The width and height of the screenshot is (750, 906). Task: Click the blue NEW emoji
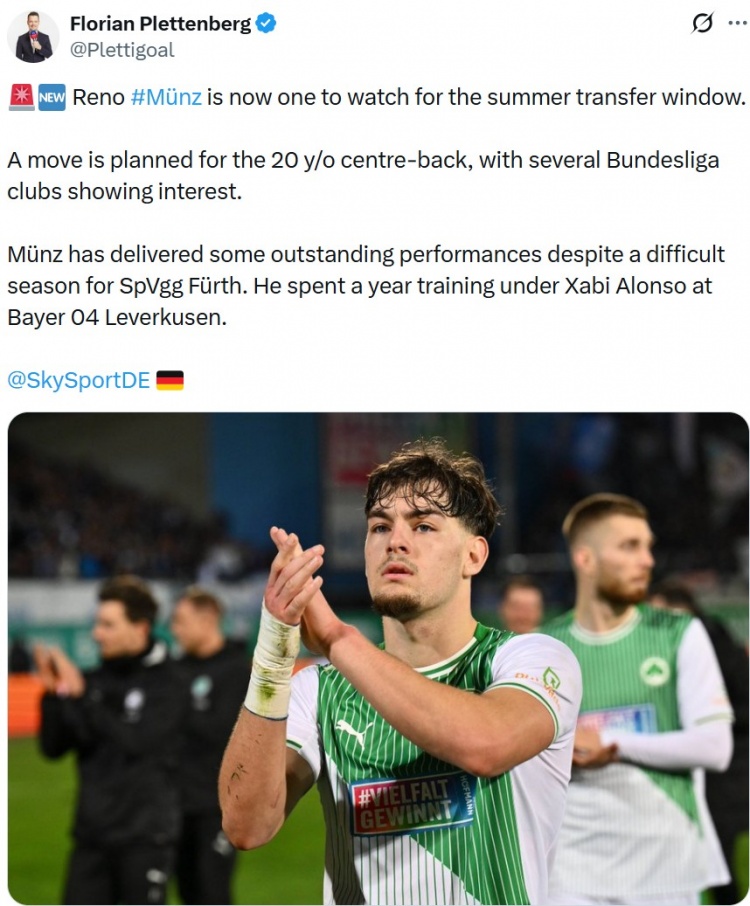coord(52,97)
